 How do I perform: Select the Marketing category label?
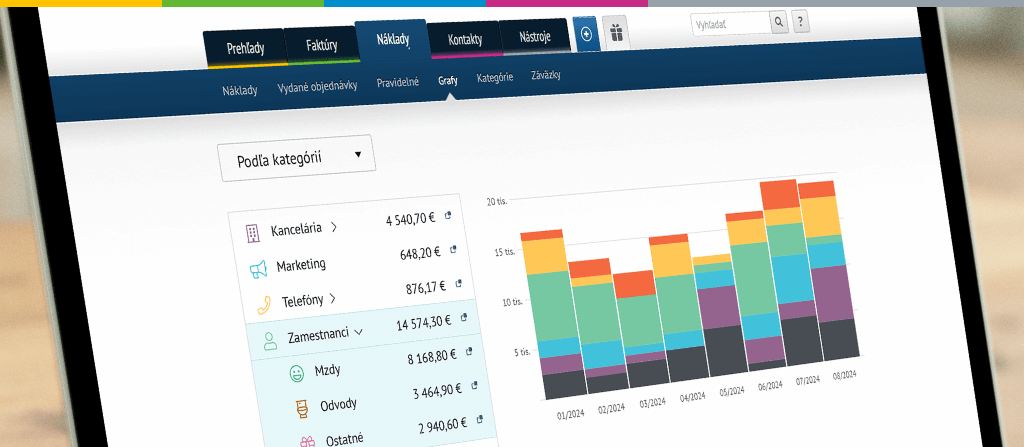[x=301, y=265]
